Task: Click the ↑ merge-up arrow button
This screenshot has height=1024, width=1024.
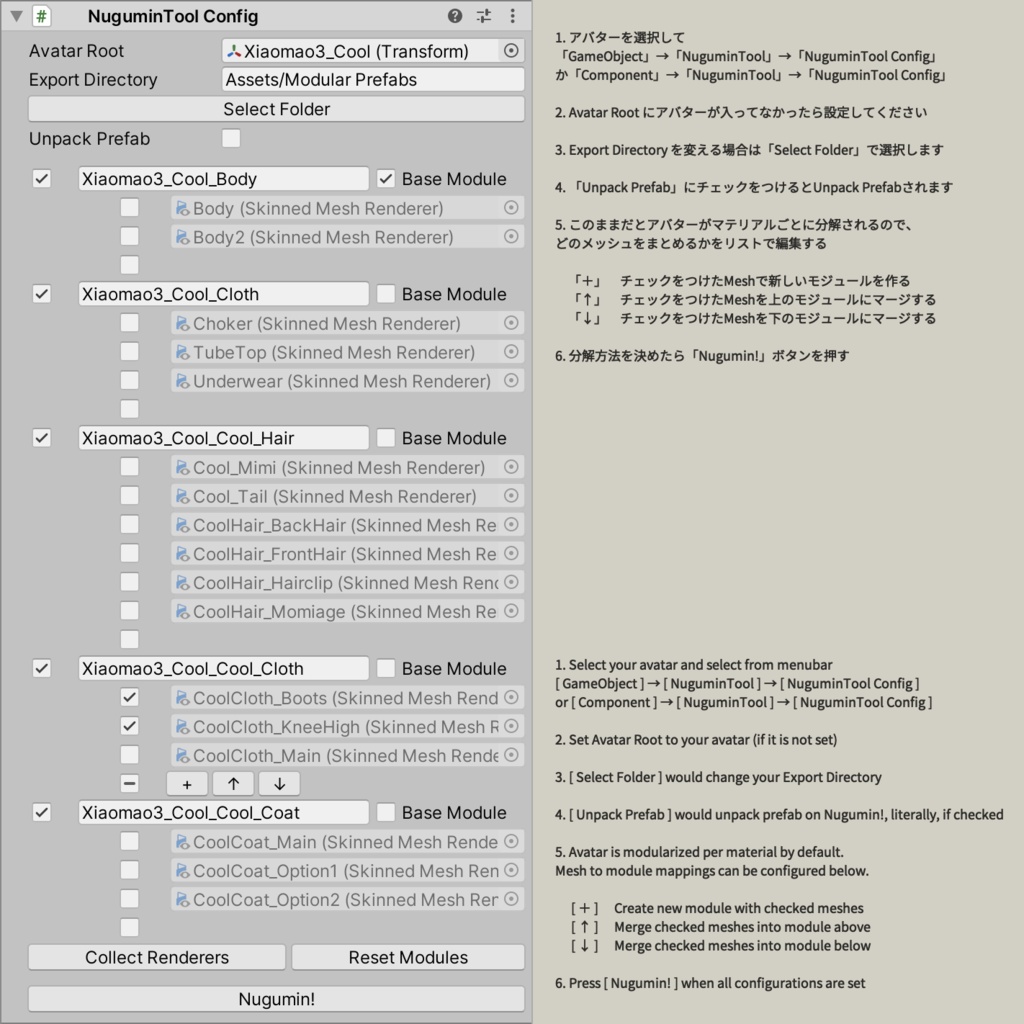Action: pos(231,784)
